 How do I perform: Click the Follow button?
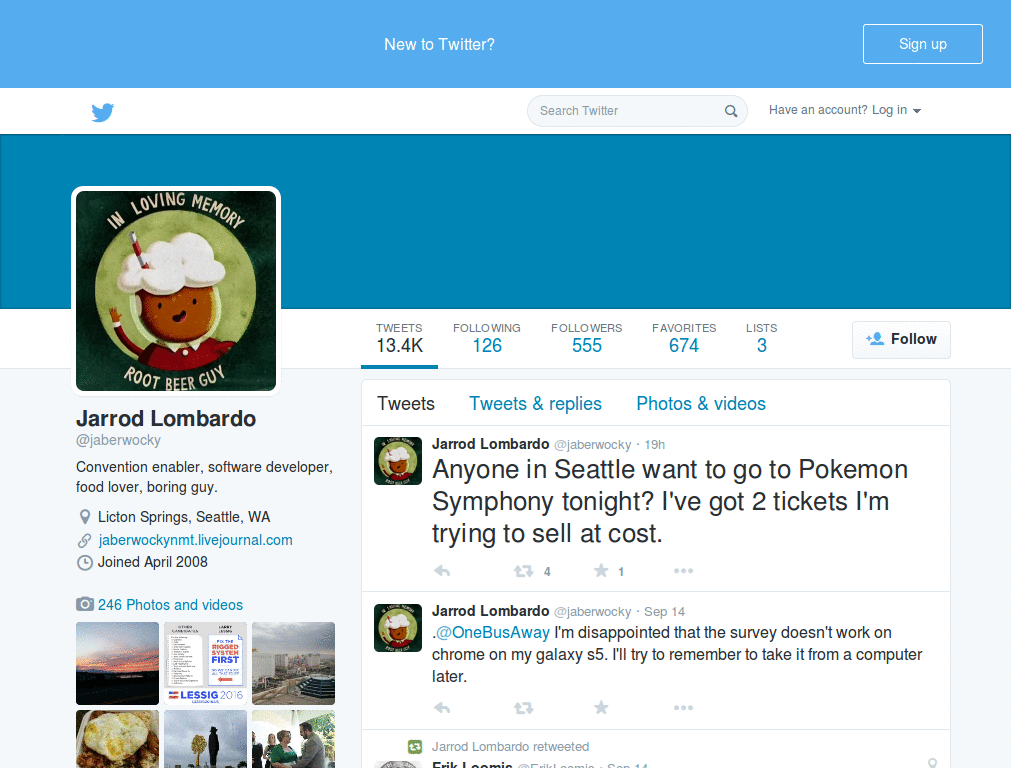click(901, 340)
